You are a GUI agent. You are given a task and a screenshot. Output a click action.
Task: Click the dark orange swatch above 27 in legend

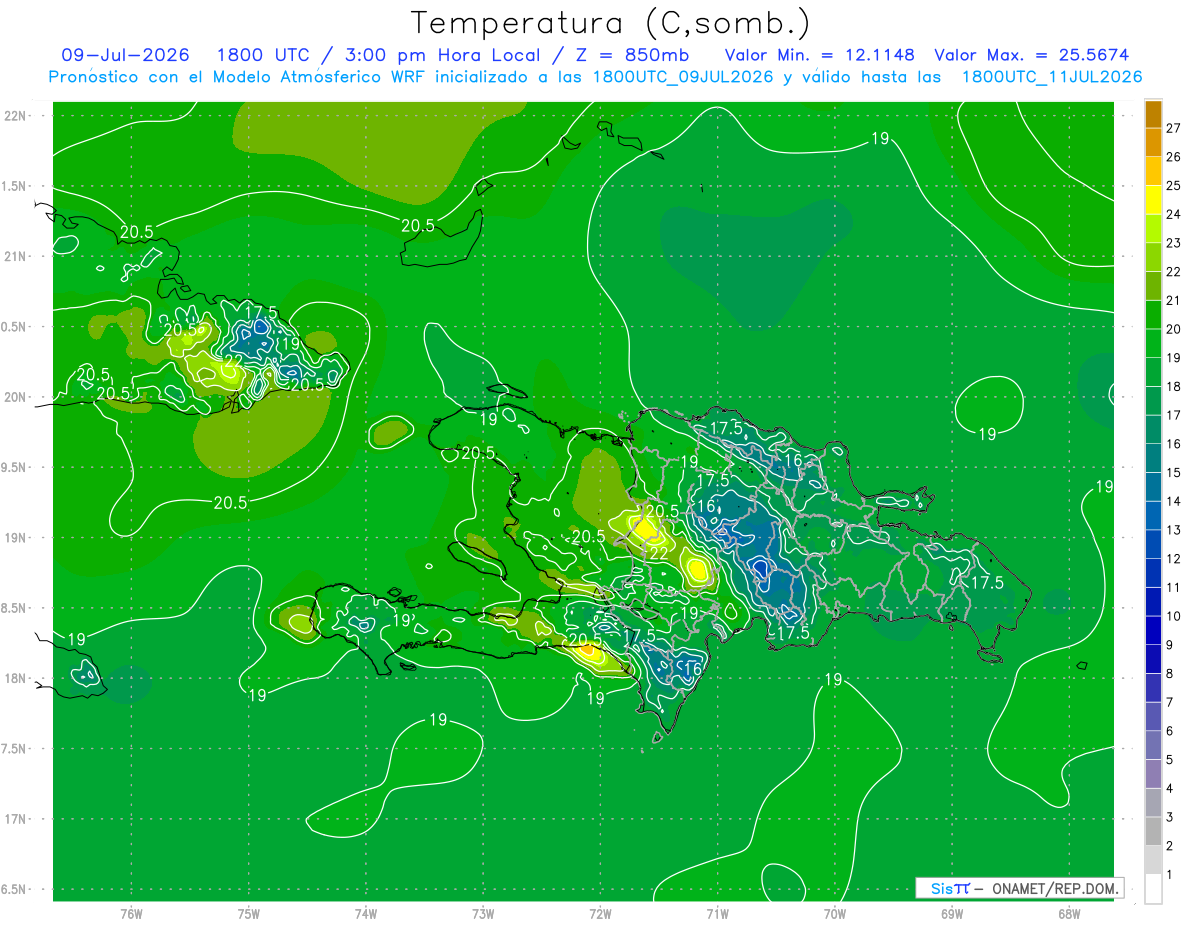[1153, 114]
